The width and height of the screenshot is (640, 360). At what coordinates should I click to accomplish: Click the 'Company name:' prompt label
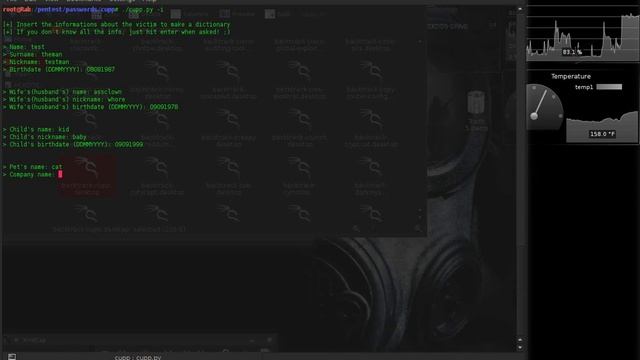[31, 174]
